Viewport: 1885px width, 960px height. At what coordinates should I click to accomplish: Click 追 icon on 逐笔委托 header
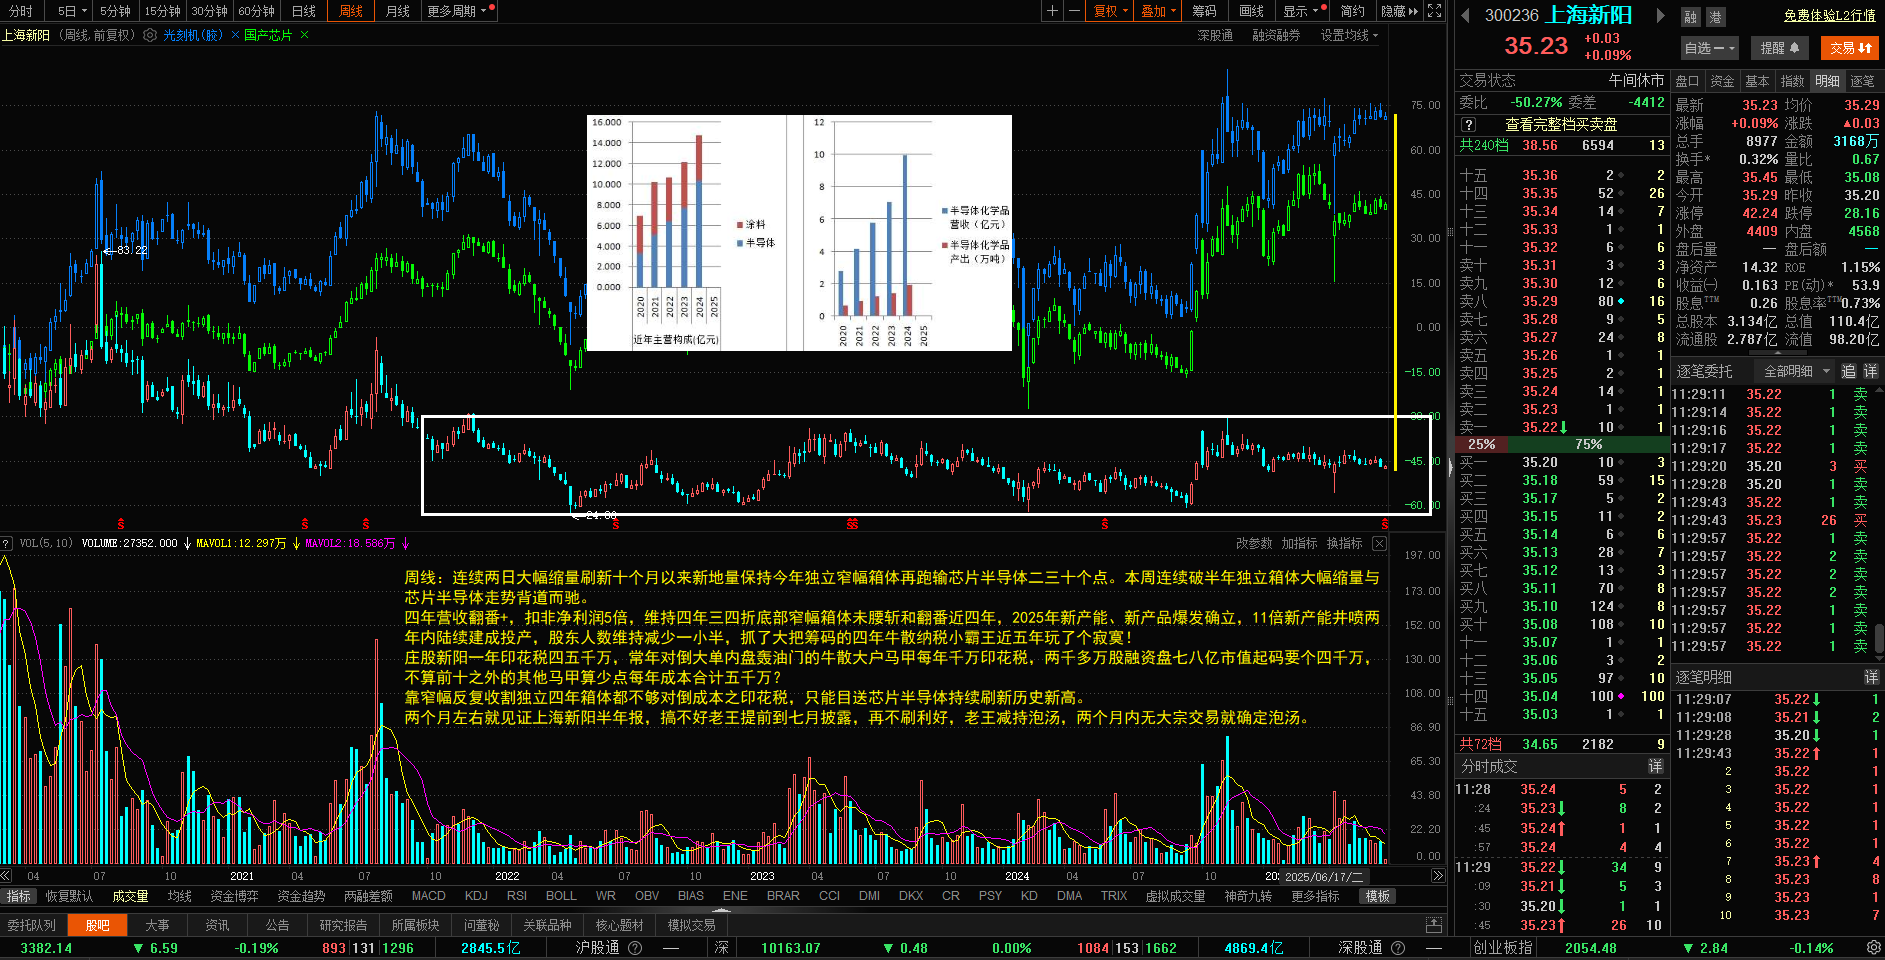[1849, 371]
